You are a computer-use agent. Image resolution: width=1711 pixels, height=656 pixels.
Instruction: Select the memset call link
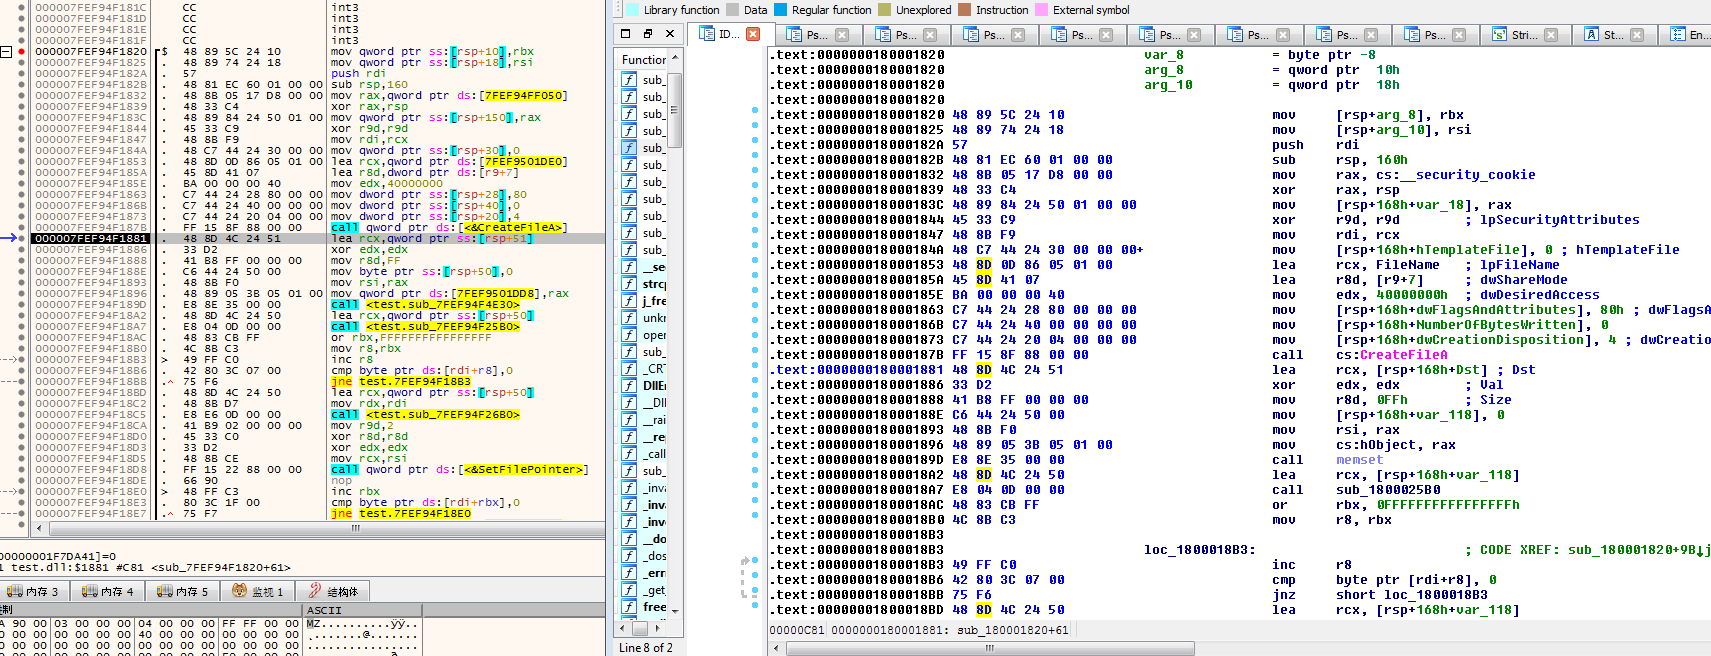[x=1359, y=460]
